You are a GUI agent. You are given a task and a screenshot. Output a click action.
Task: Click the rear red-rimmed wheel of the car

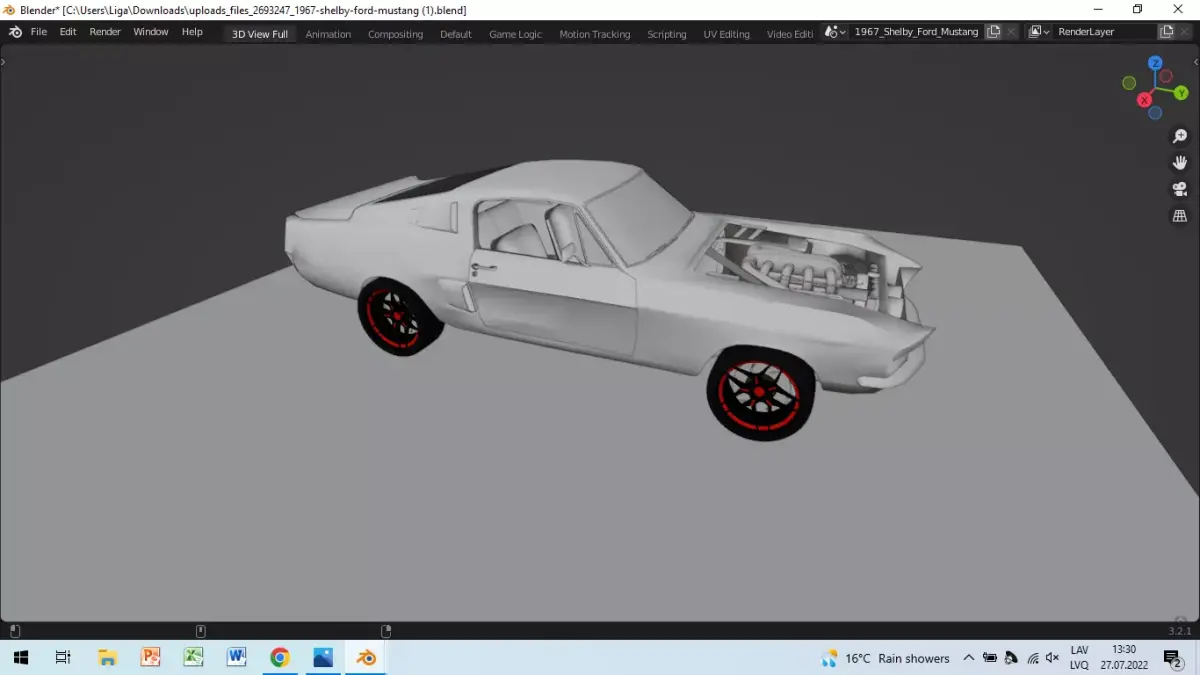click(399, 316)
